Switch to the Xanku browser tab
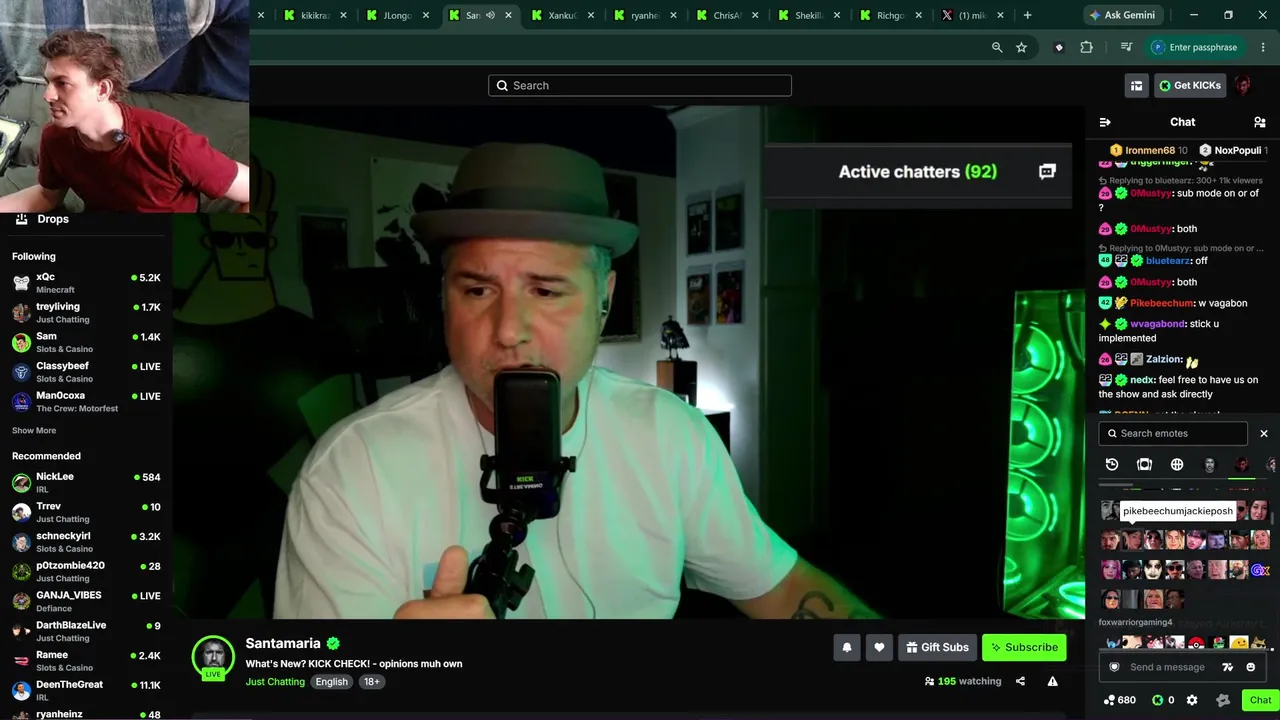The height and width of the screenshot is (720, 1280). pyautogui.click(x=564, y=15)
